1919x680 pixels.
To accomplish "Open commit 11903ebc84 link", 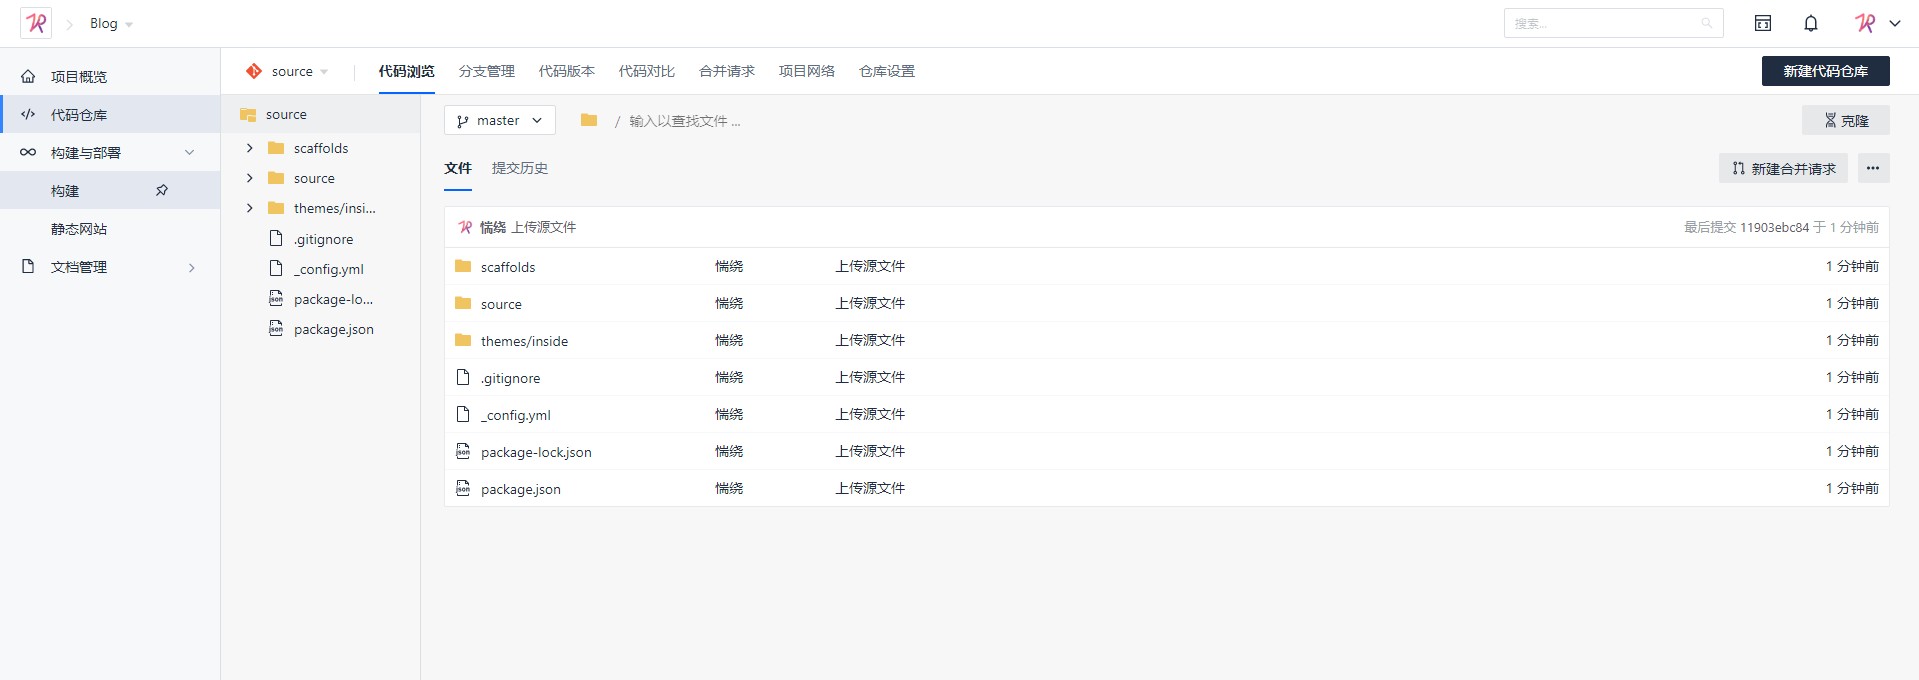I will point(1774,228).
